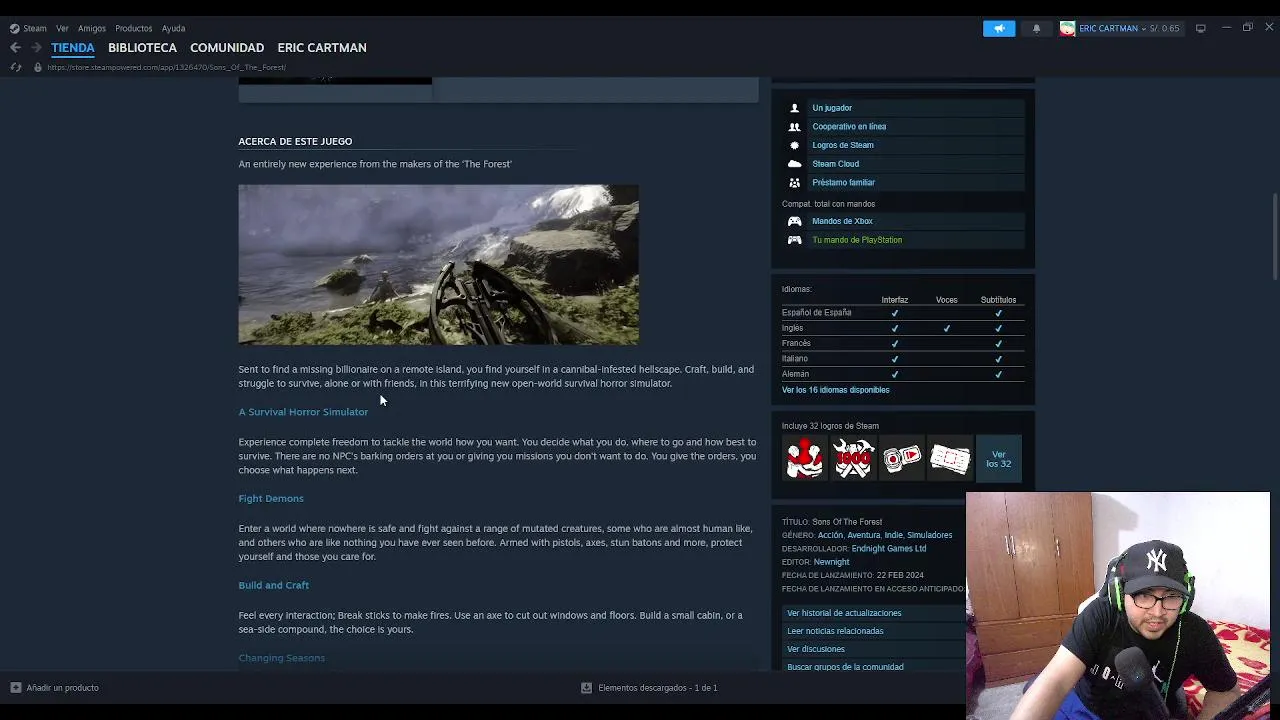This screenshot has height=720, width=1280.
Task: Click the store page URL field
Action: (166, 67)
